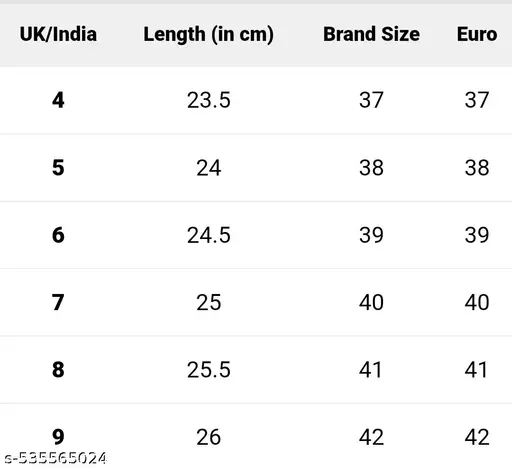This screenshot has width=512, height=470.
Task: Click Brand Size 40 cell
Action: point(371,302)
